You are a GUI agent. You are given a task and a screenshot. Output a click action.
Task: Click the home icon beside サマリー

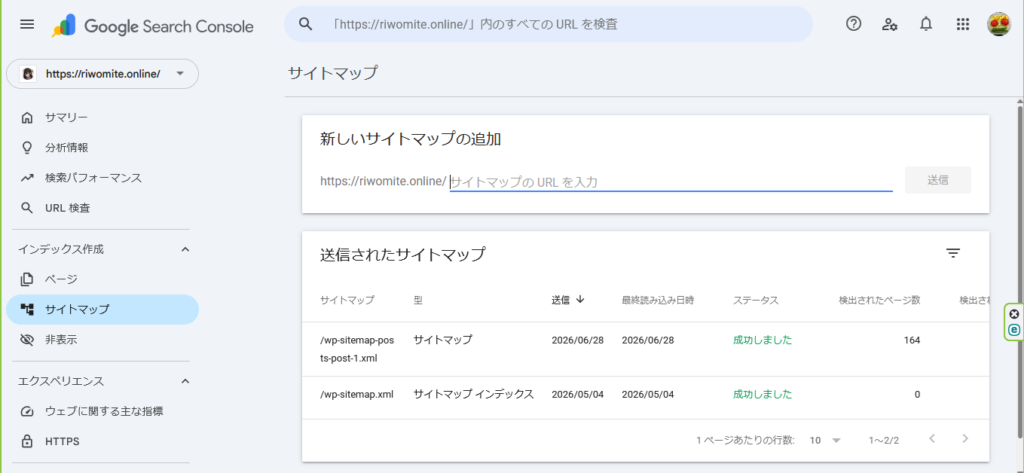(27, 118)
